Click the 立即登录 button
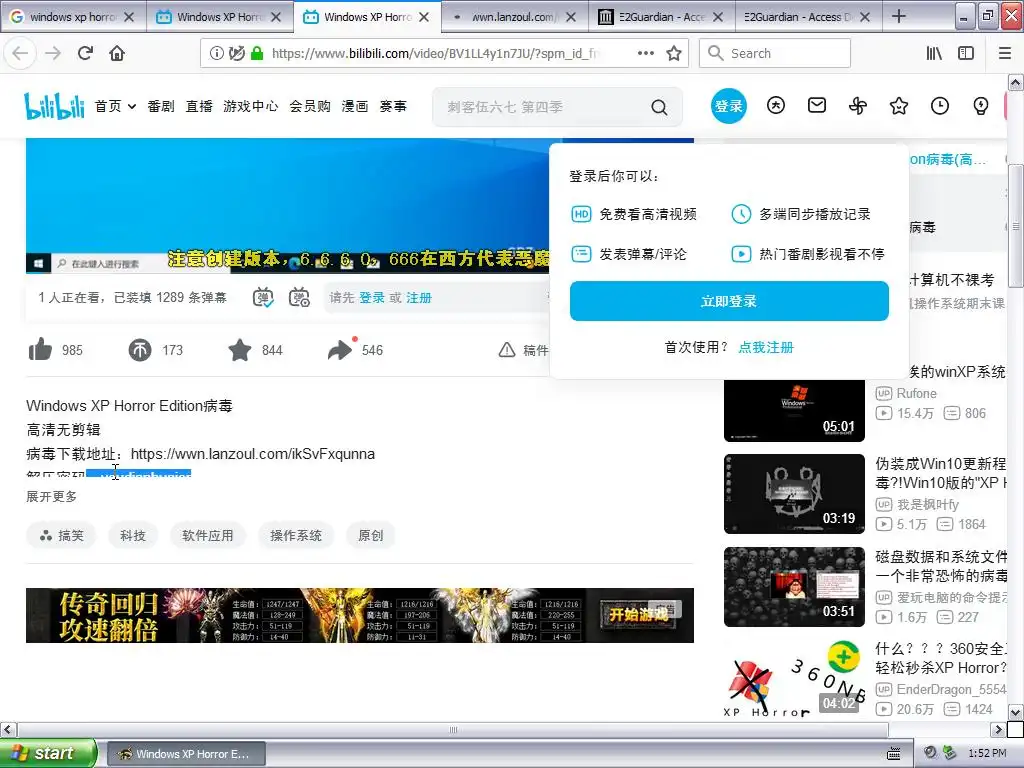Screen dimensions: 1024x768 729,301
